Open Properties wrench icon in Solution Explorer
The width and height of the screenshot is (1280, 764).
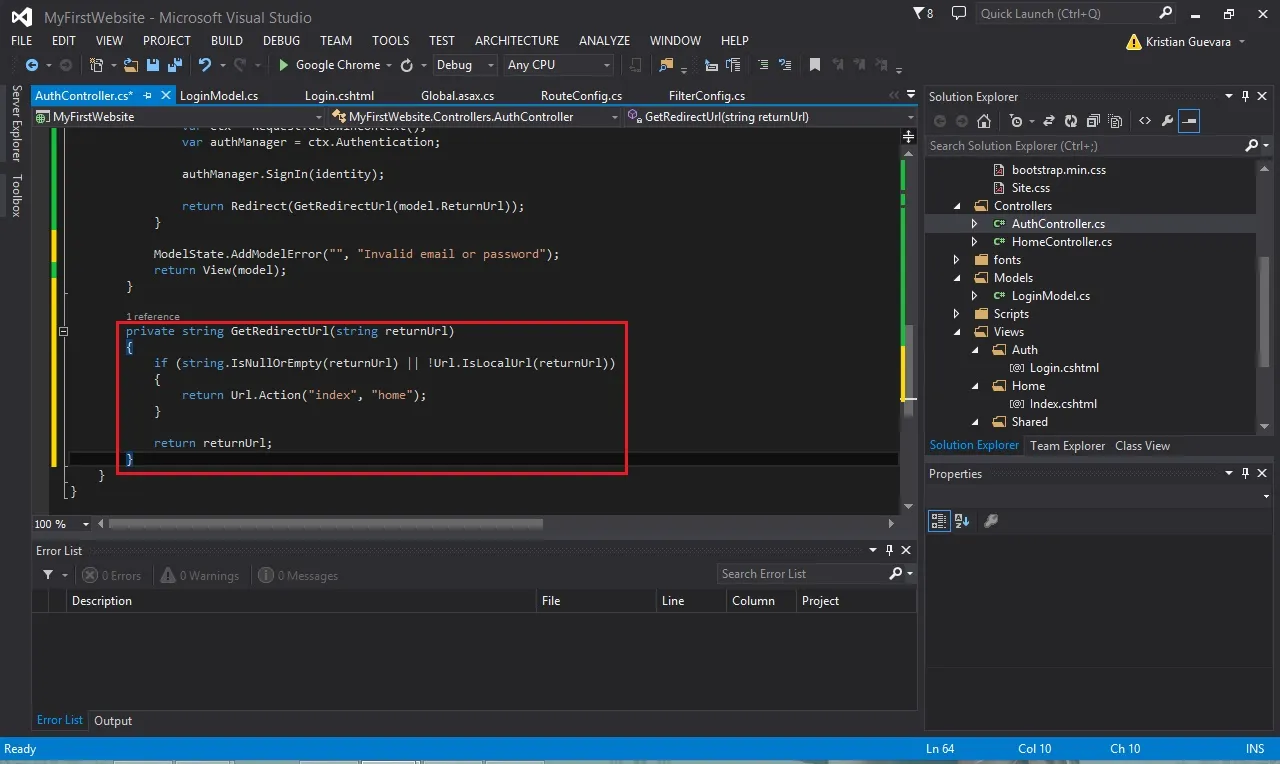coord(1167,121)
